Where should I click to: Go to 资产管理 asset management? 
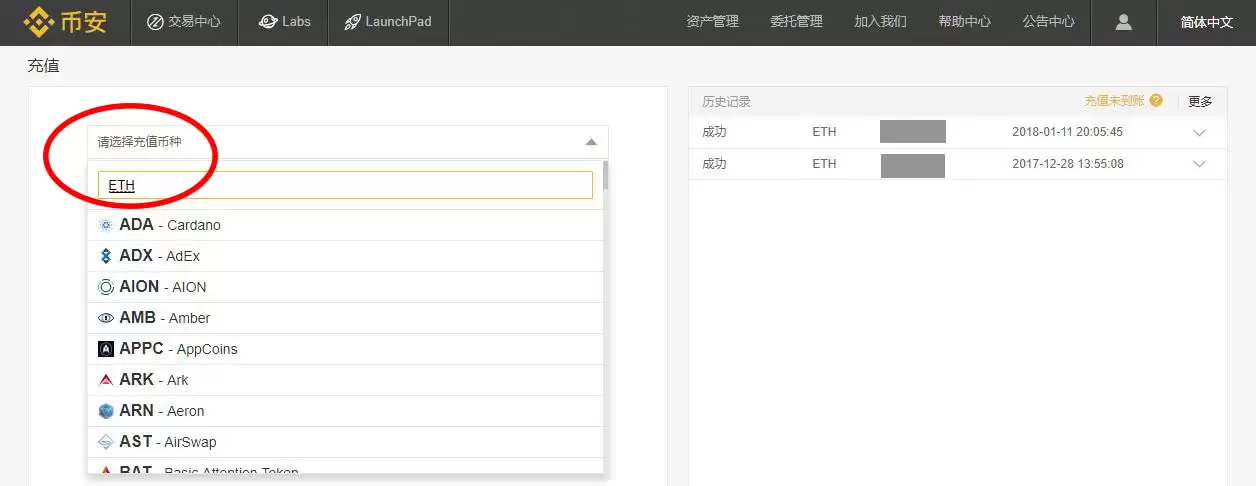713,21
